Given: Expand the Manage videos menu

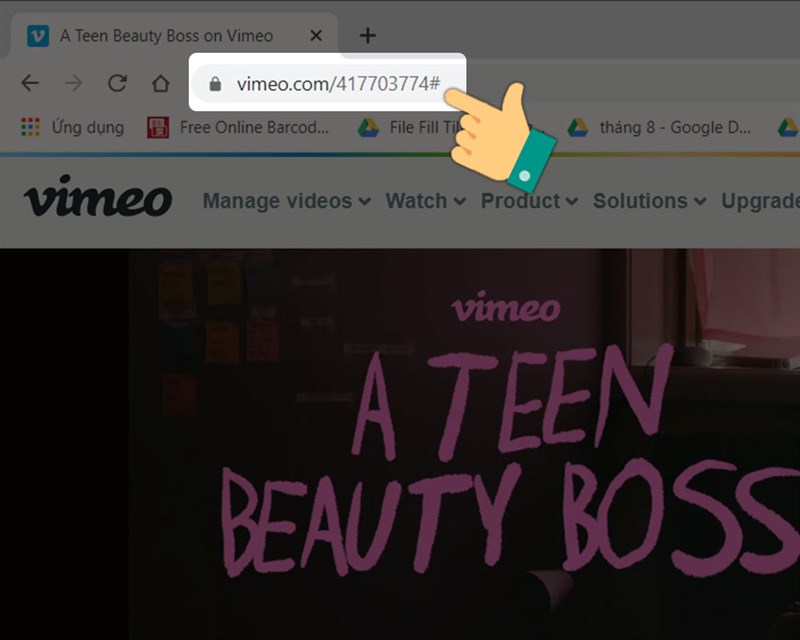Looking at the screenshot, I should 286,201.
